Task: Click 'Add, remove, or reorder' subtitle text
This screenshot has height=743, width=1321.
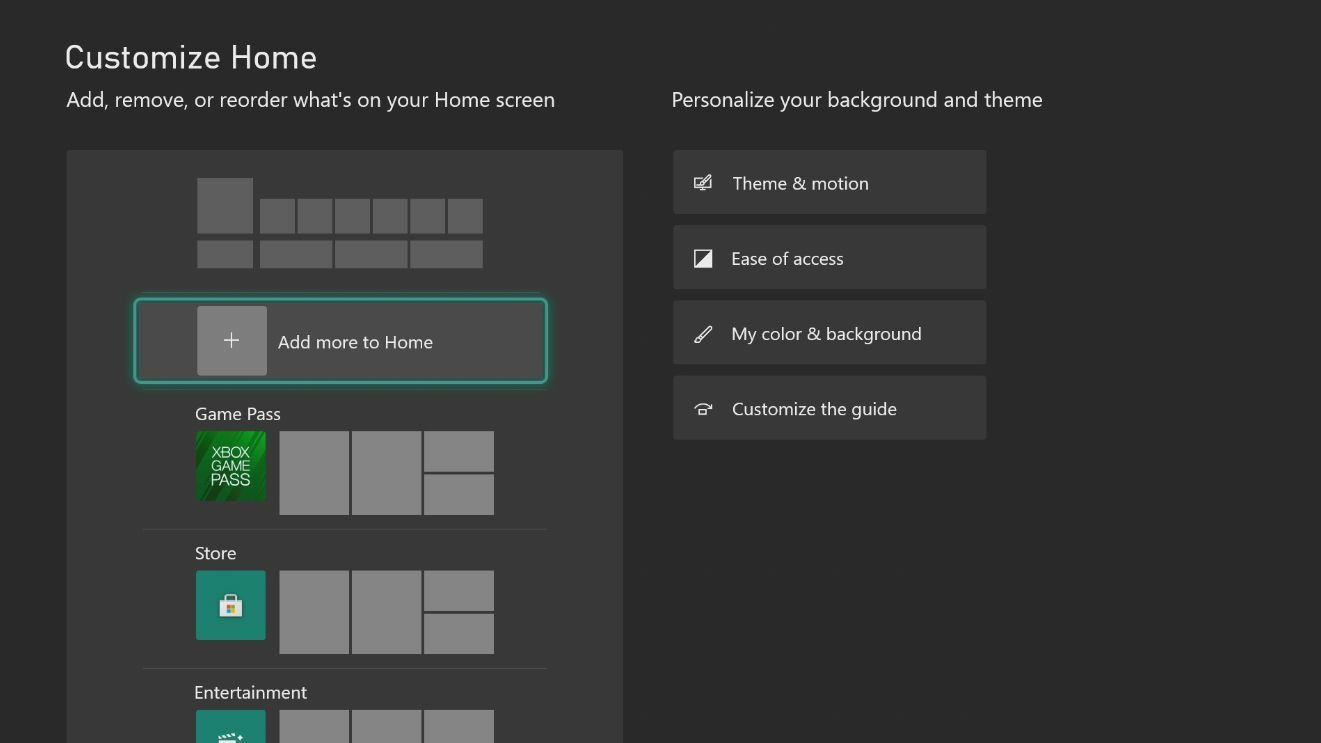Action: point(311,100)
